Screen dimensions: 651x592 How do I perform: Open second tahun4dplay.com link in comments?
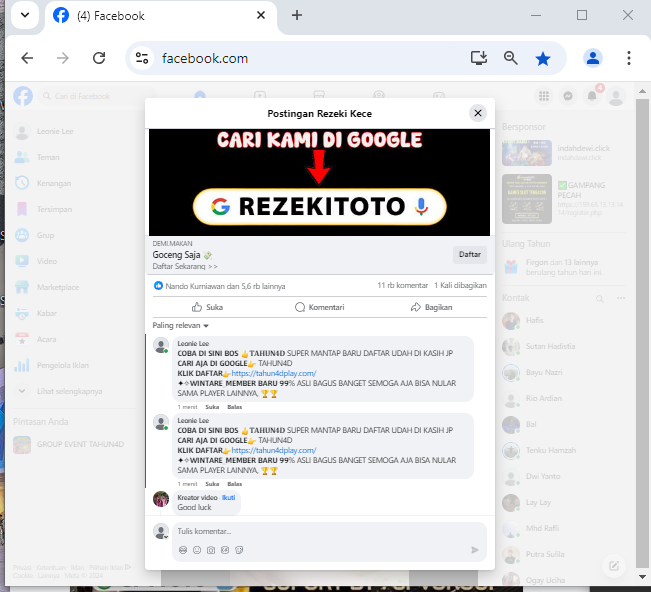[x=274, y=450]
